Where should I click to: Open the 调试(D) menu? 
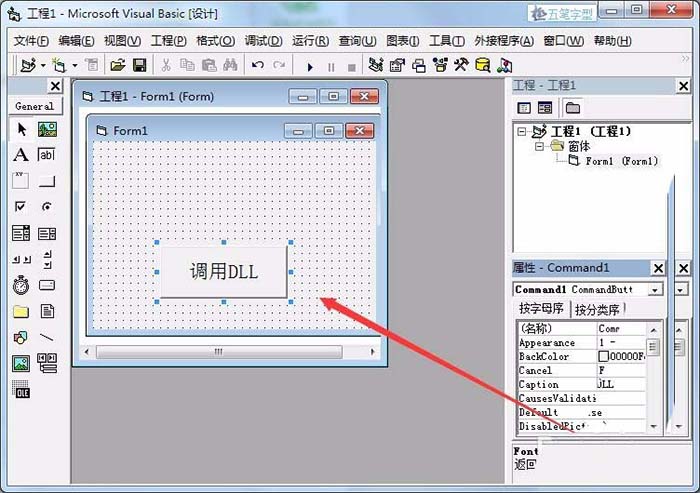(263, 41)
